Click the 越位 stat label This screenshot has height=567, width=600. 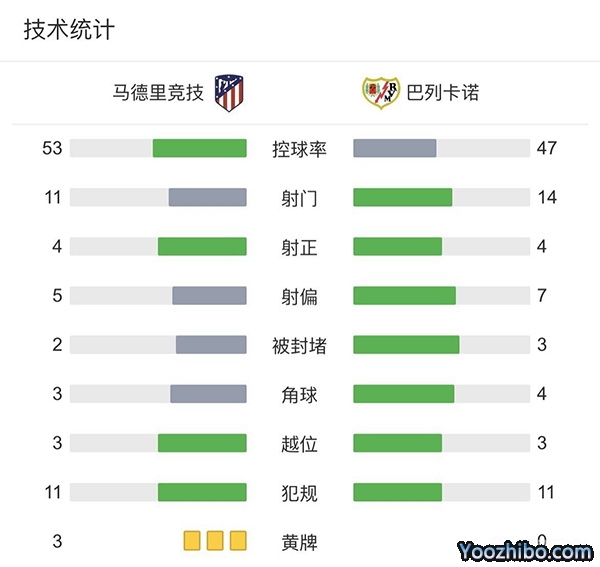[x=299, y=443]
